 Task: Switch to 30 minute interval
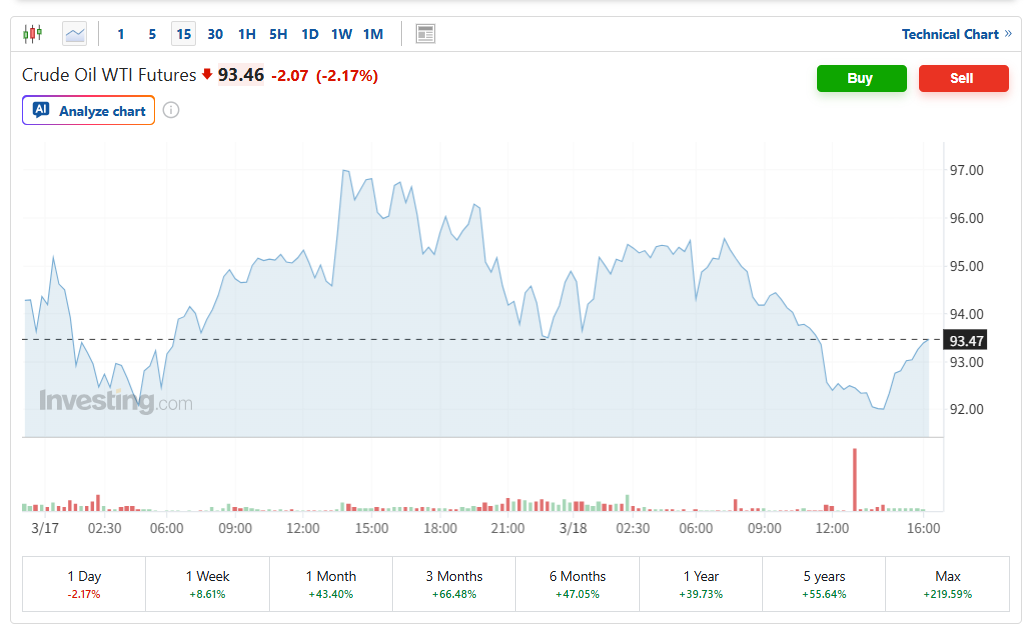point(215,34)
